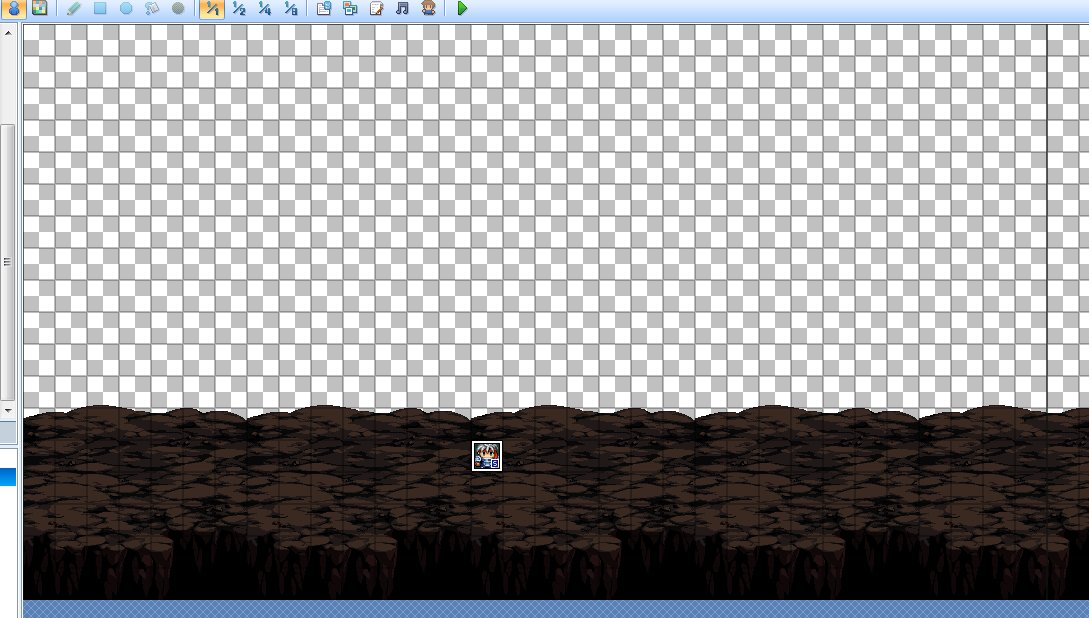
Task: Set map zoom to 1/2 scale
Action: pyautogui.click(x=238, y=8)
